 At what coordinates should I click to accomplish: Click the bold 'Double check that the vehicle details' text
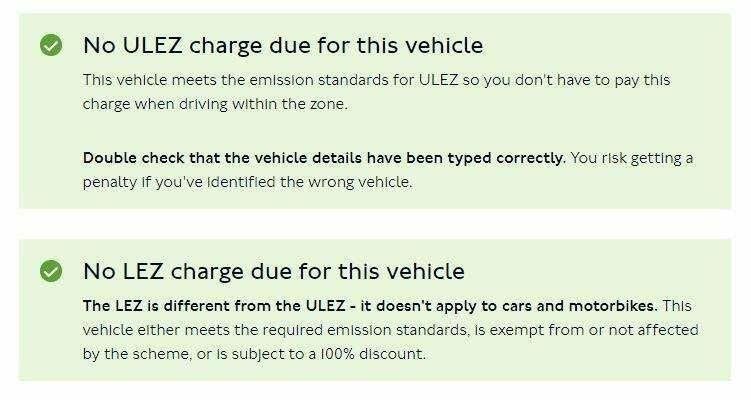click(x=324, y=158)
